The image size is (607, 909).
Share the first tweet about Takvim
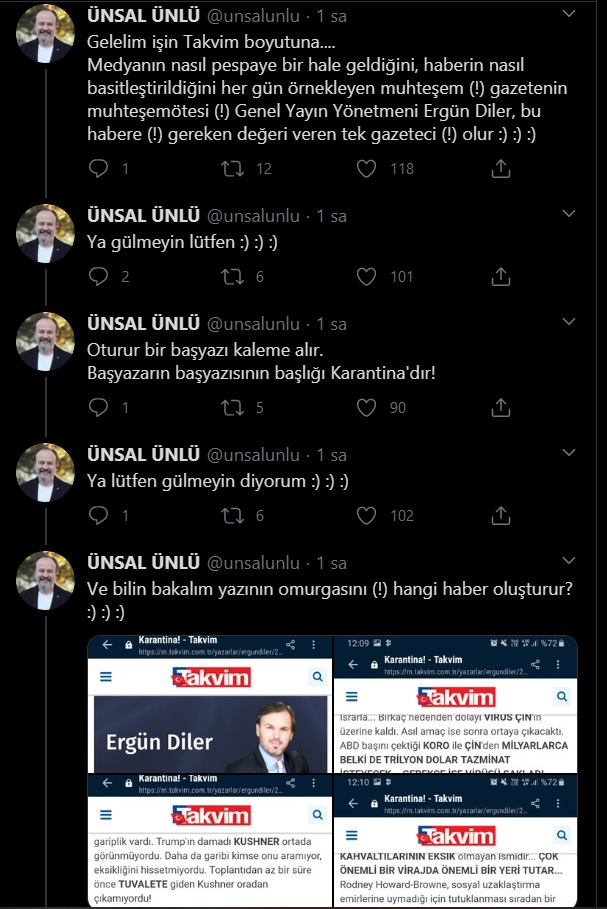pyautogui.click(x=501, y=169)
